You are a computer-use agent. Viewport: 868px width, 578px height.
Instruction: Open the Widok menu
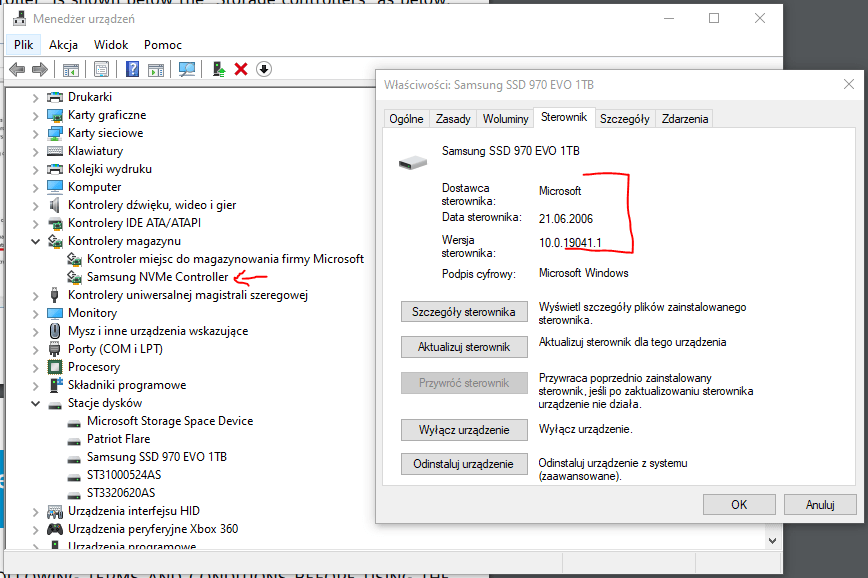(x=111, y=45)
